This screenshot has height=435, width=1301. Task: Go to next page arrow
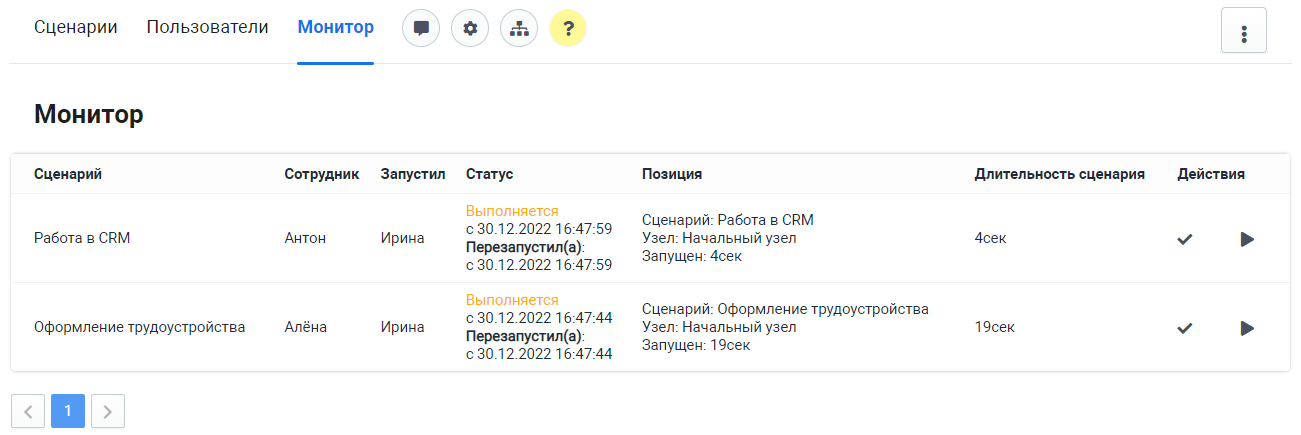click(108, 411)
